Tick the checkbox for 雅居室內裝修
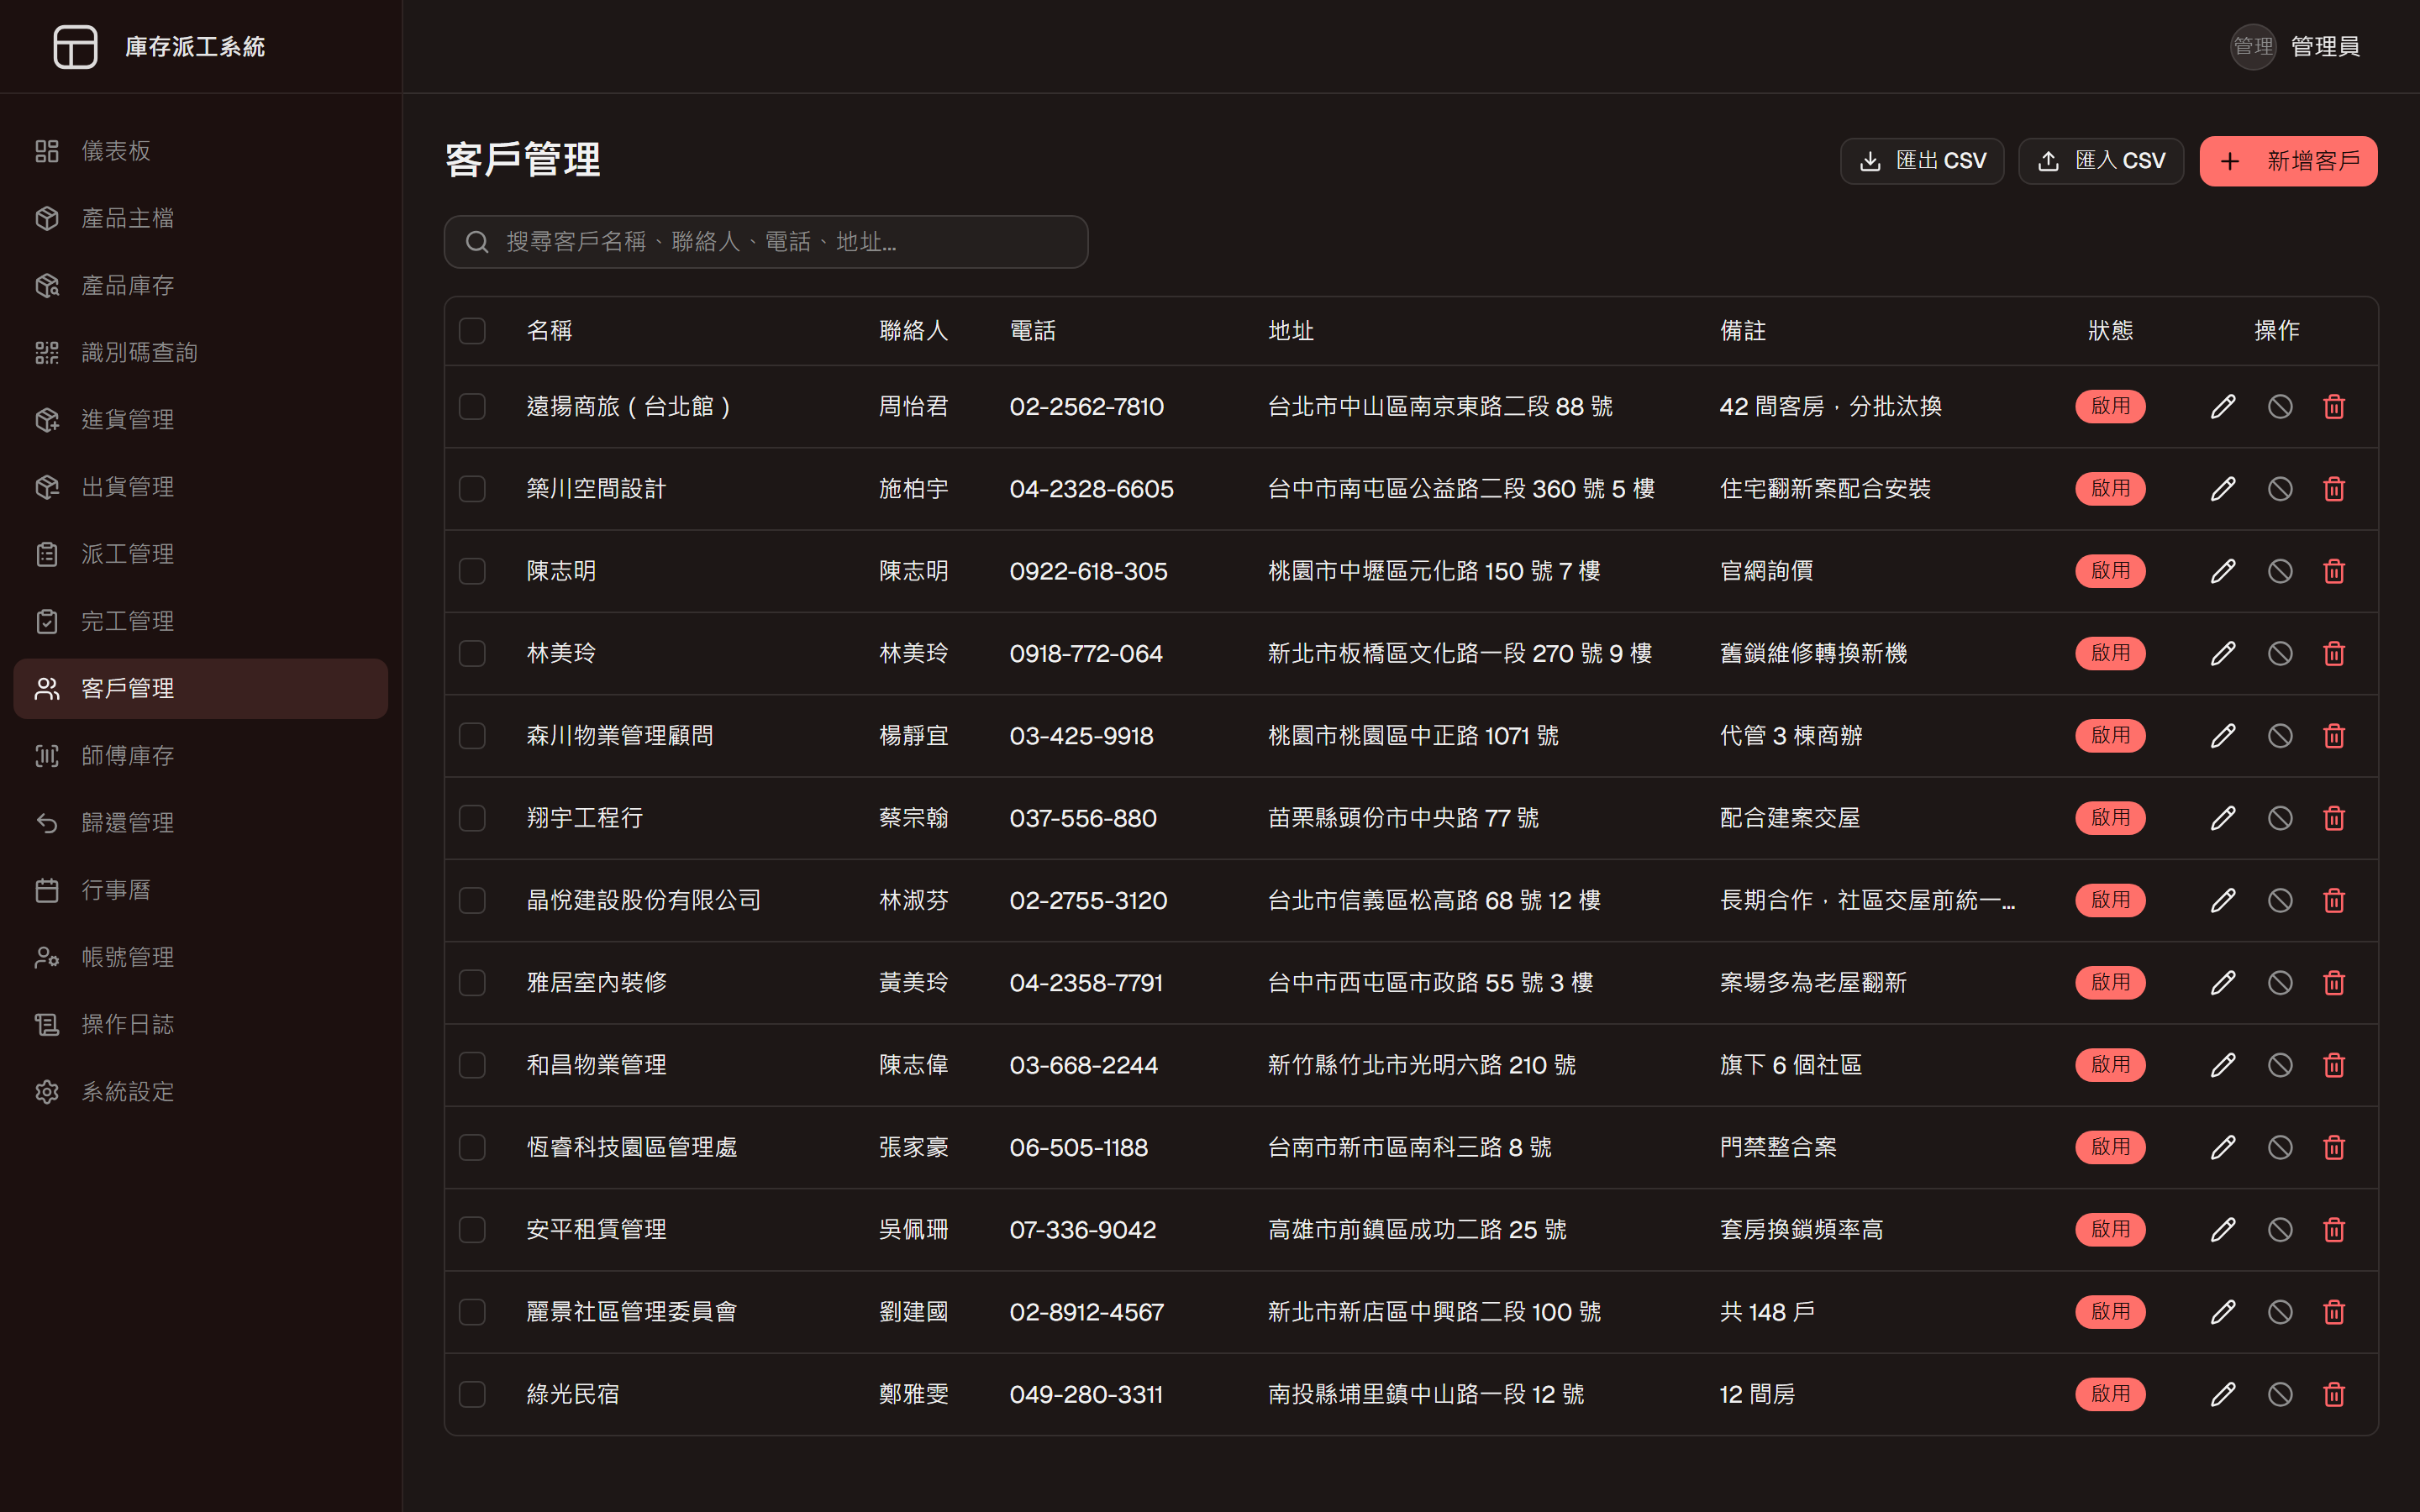The width and height of the screenshot is (2420, 1512). tap(472, 983)
